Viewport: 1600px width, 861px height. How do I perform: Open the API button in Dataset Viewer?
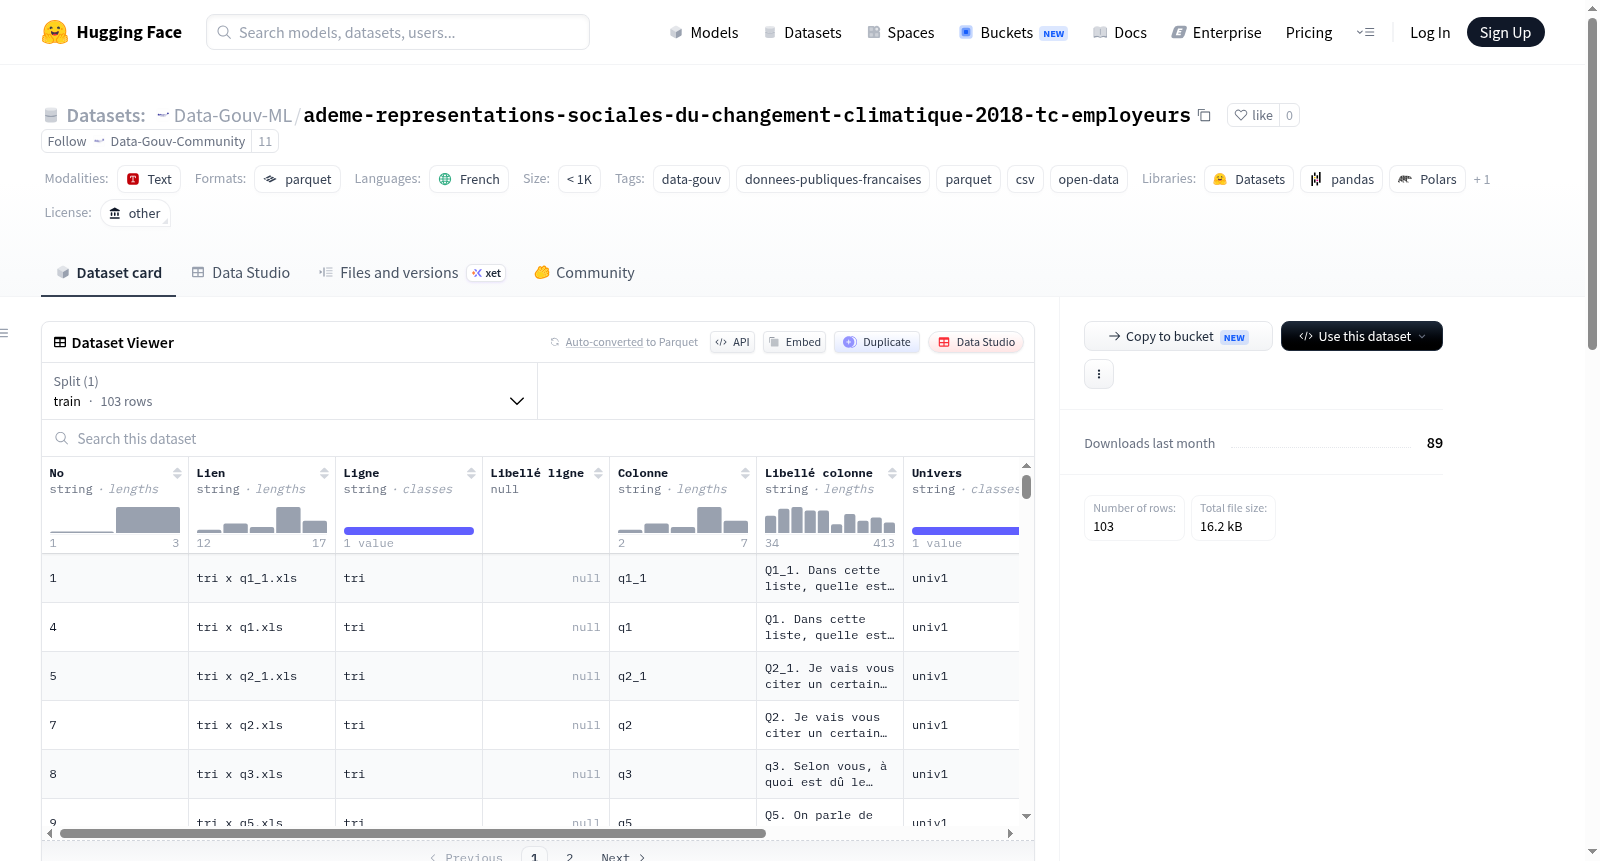click(x=732, y=342)
